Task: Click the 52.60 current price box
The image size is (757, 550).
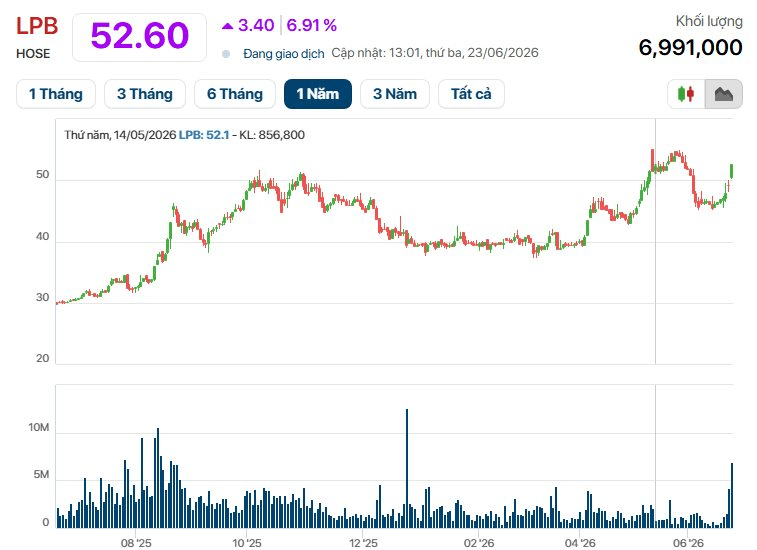Action: tap(140, 37)
